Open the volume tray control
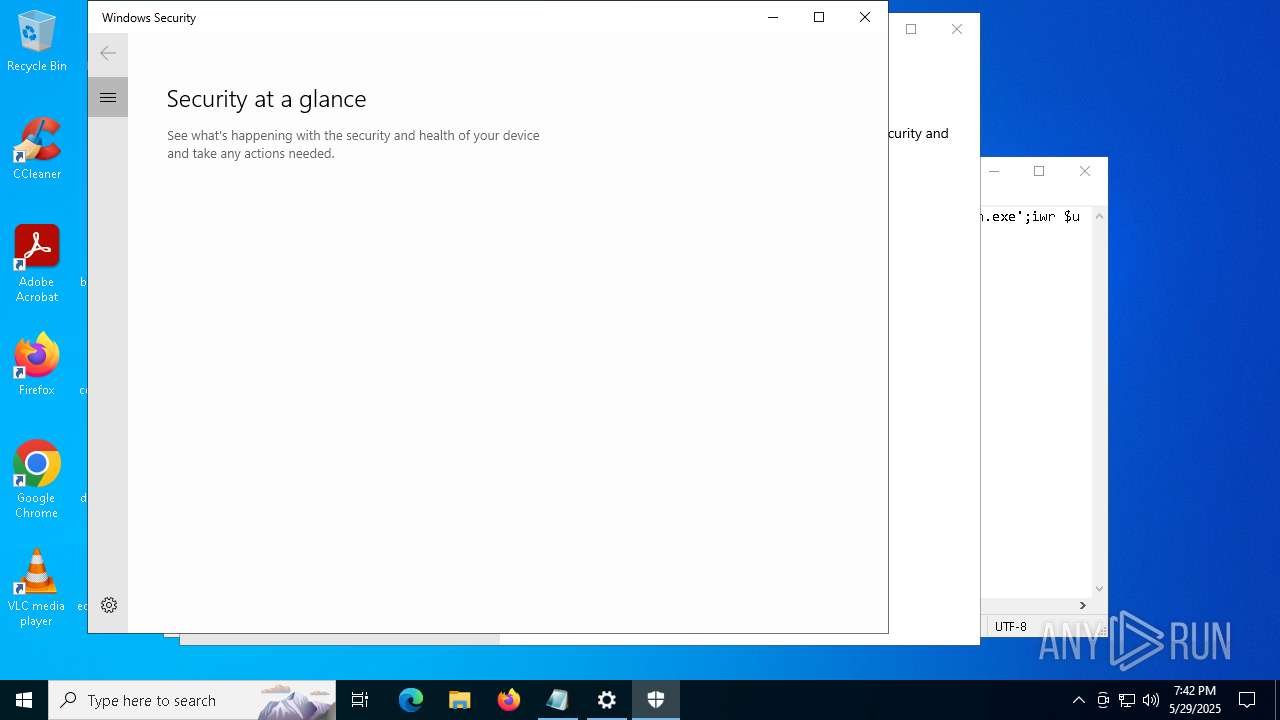1280x720 pixels. (x=1151, y=700)
